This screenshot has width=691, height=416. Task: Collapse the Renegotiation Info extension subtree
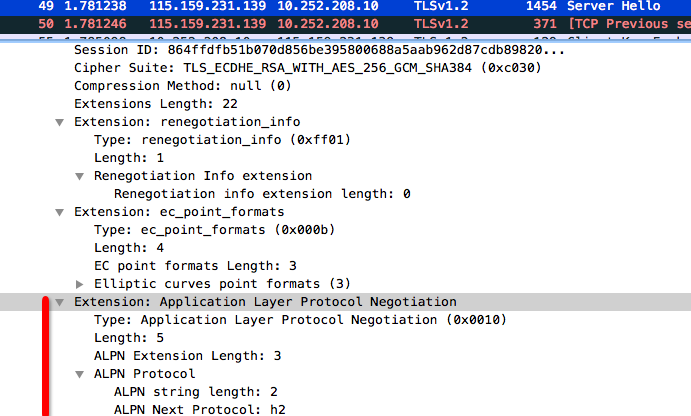(x=79, y=176)
